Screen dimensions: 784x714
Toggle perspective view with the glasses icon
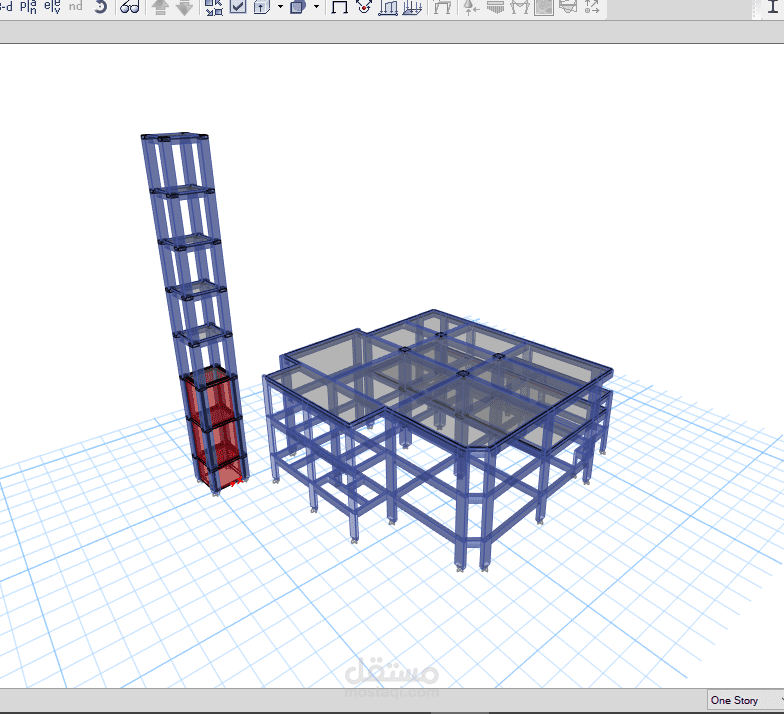[x=130, y=6]
